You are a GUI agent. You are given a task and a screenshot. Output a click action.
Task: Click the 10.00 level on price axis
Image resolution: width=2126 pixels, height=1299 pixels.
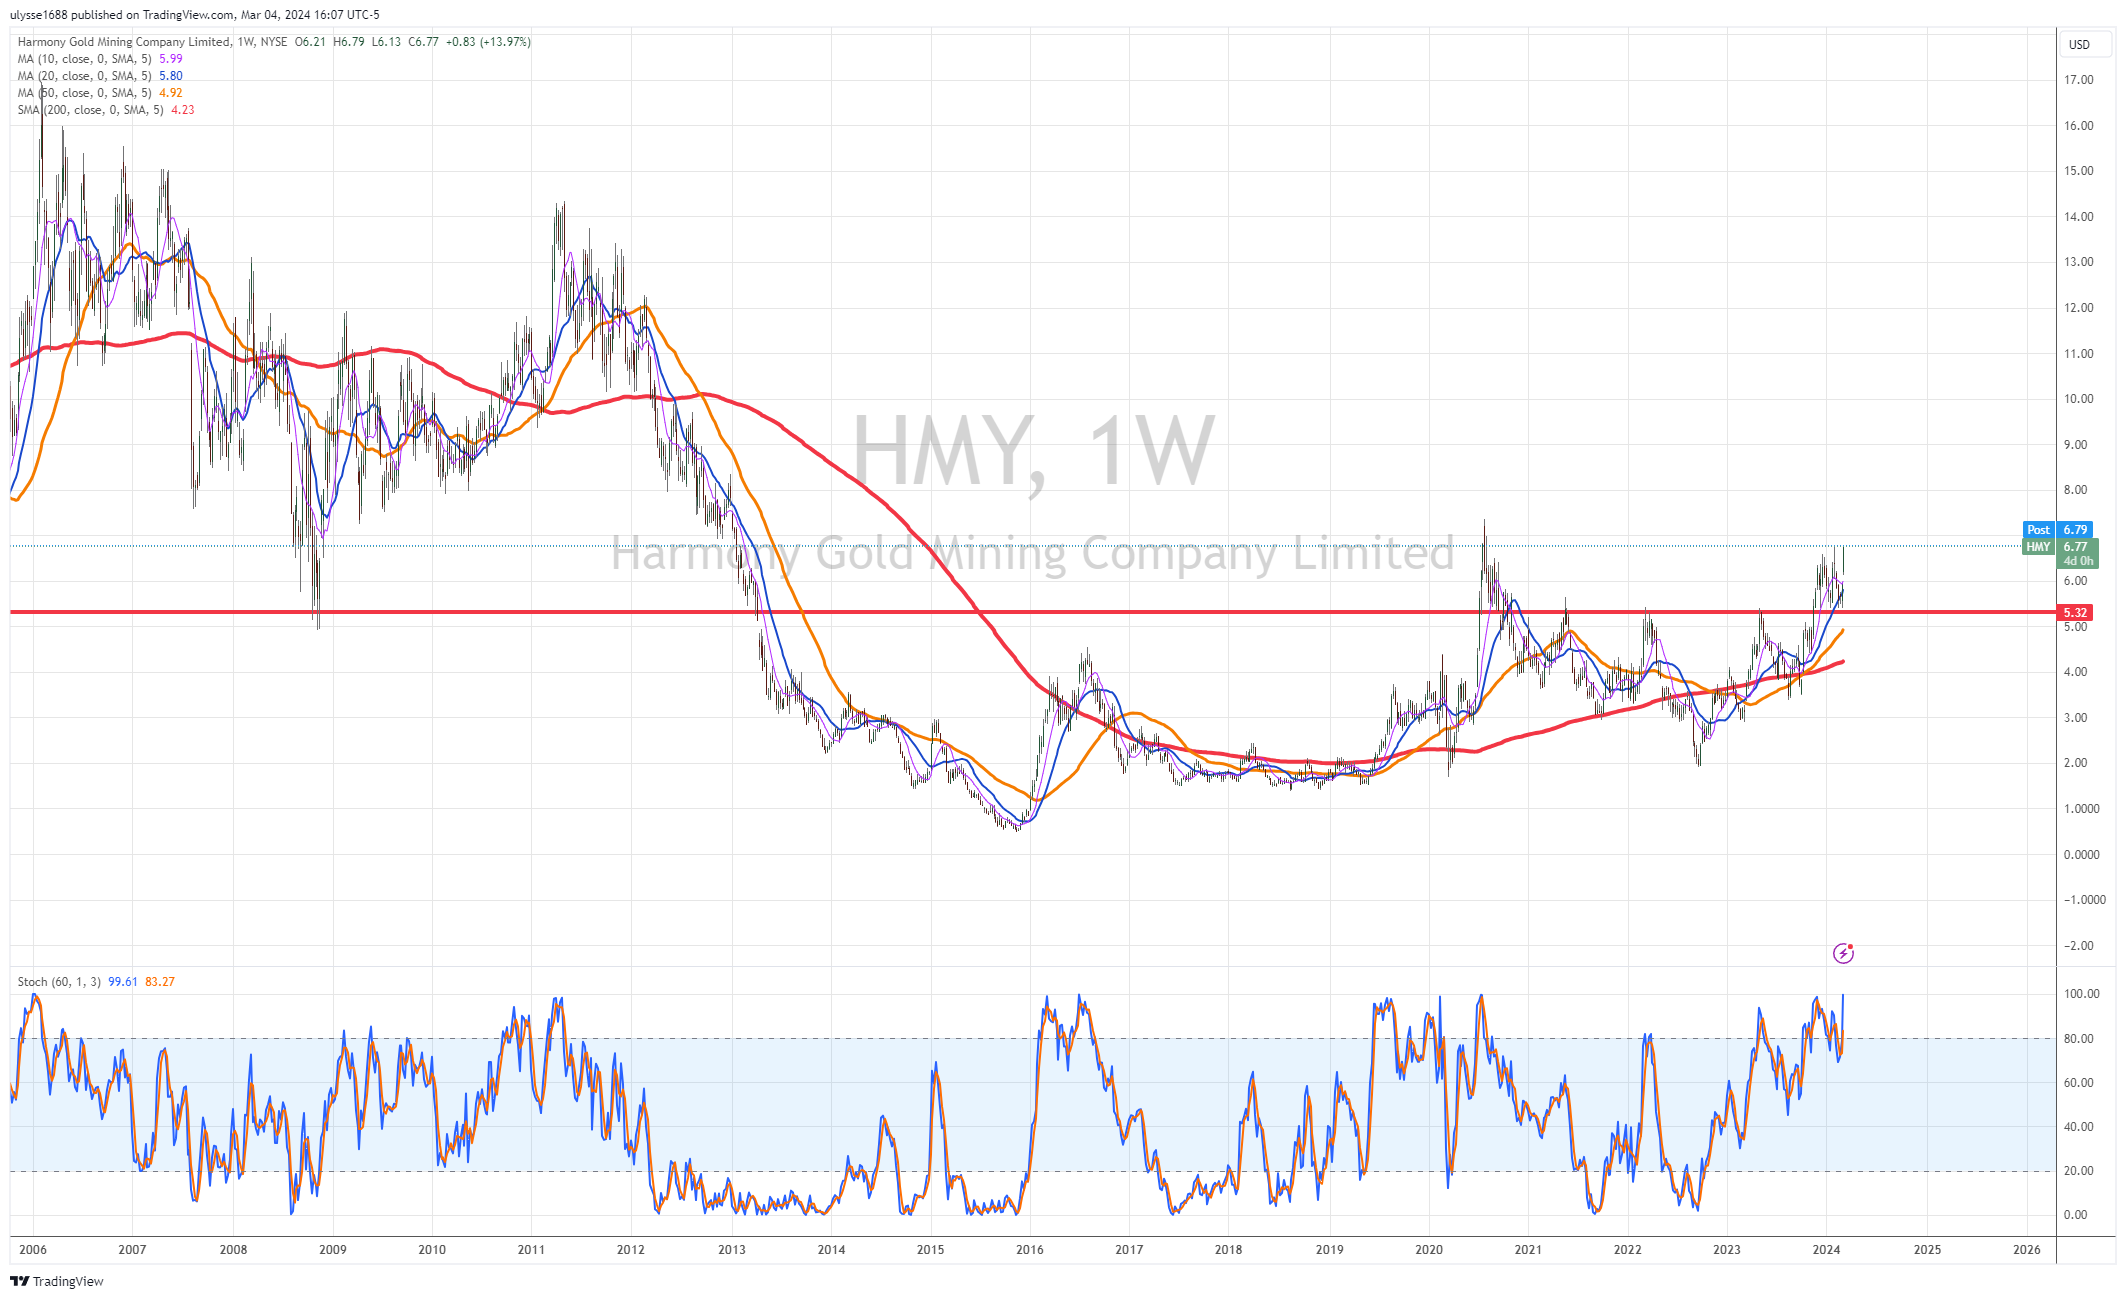click(2078, 399)
